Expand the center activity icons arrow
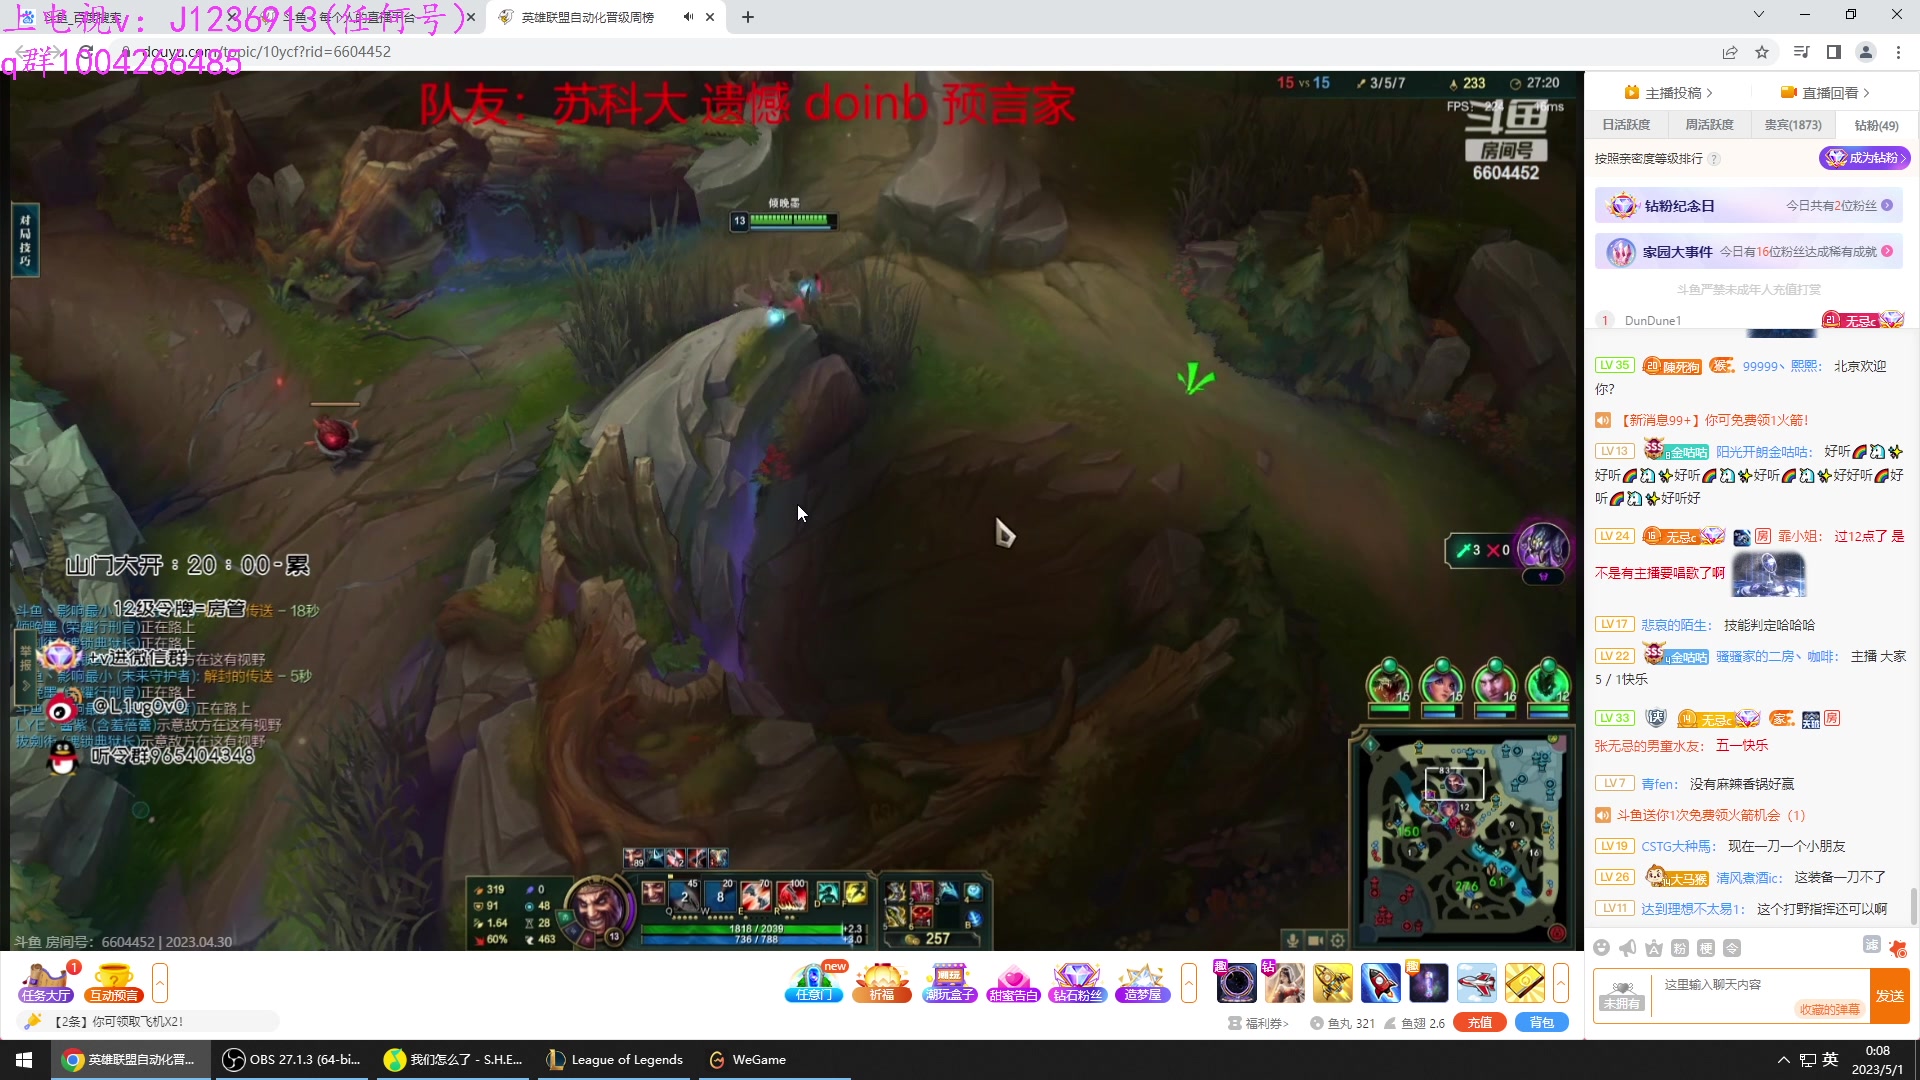This screenshot has width=1920, height=1080. (x=1189, y=983)
